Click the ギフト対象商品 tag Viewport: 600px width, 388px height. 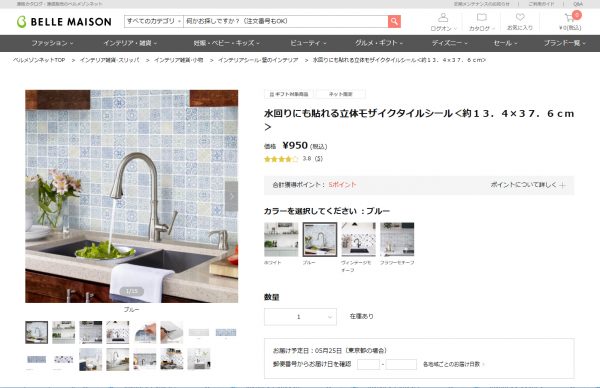click(289, 94)
